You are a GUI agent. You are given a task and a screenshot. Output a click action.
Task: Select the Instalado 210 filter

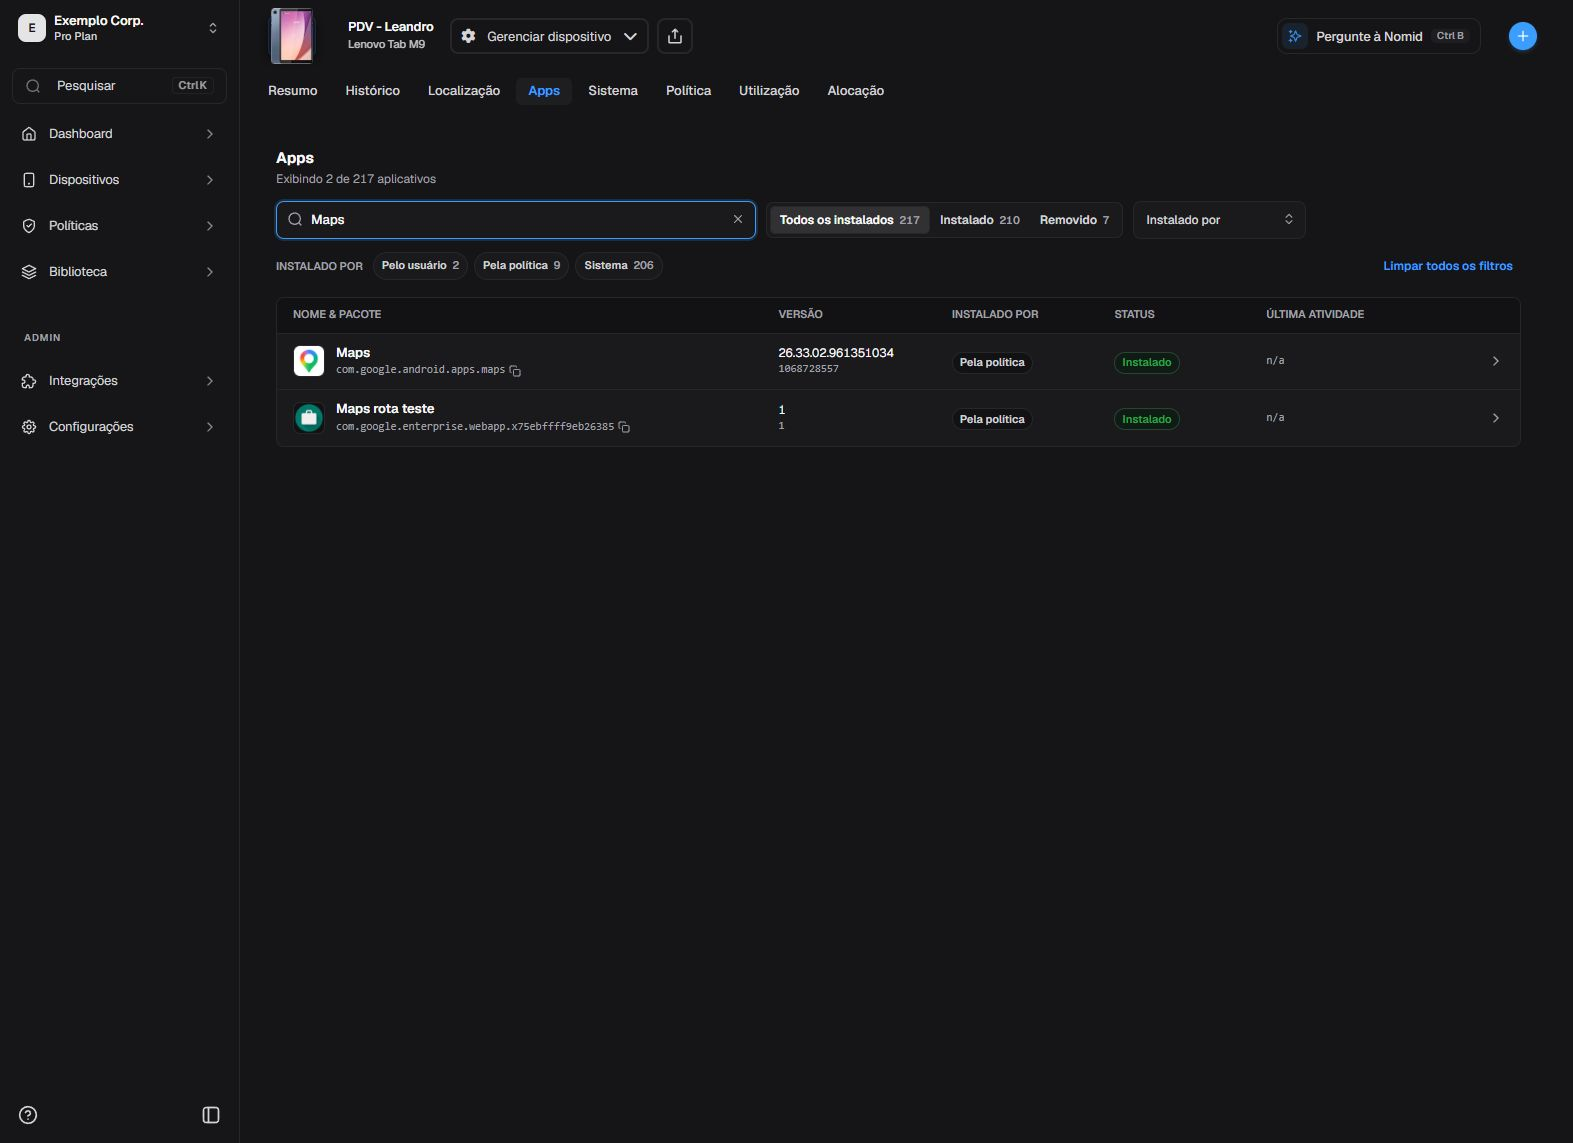[x=980, y=220]
